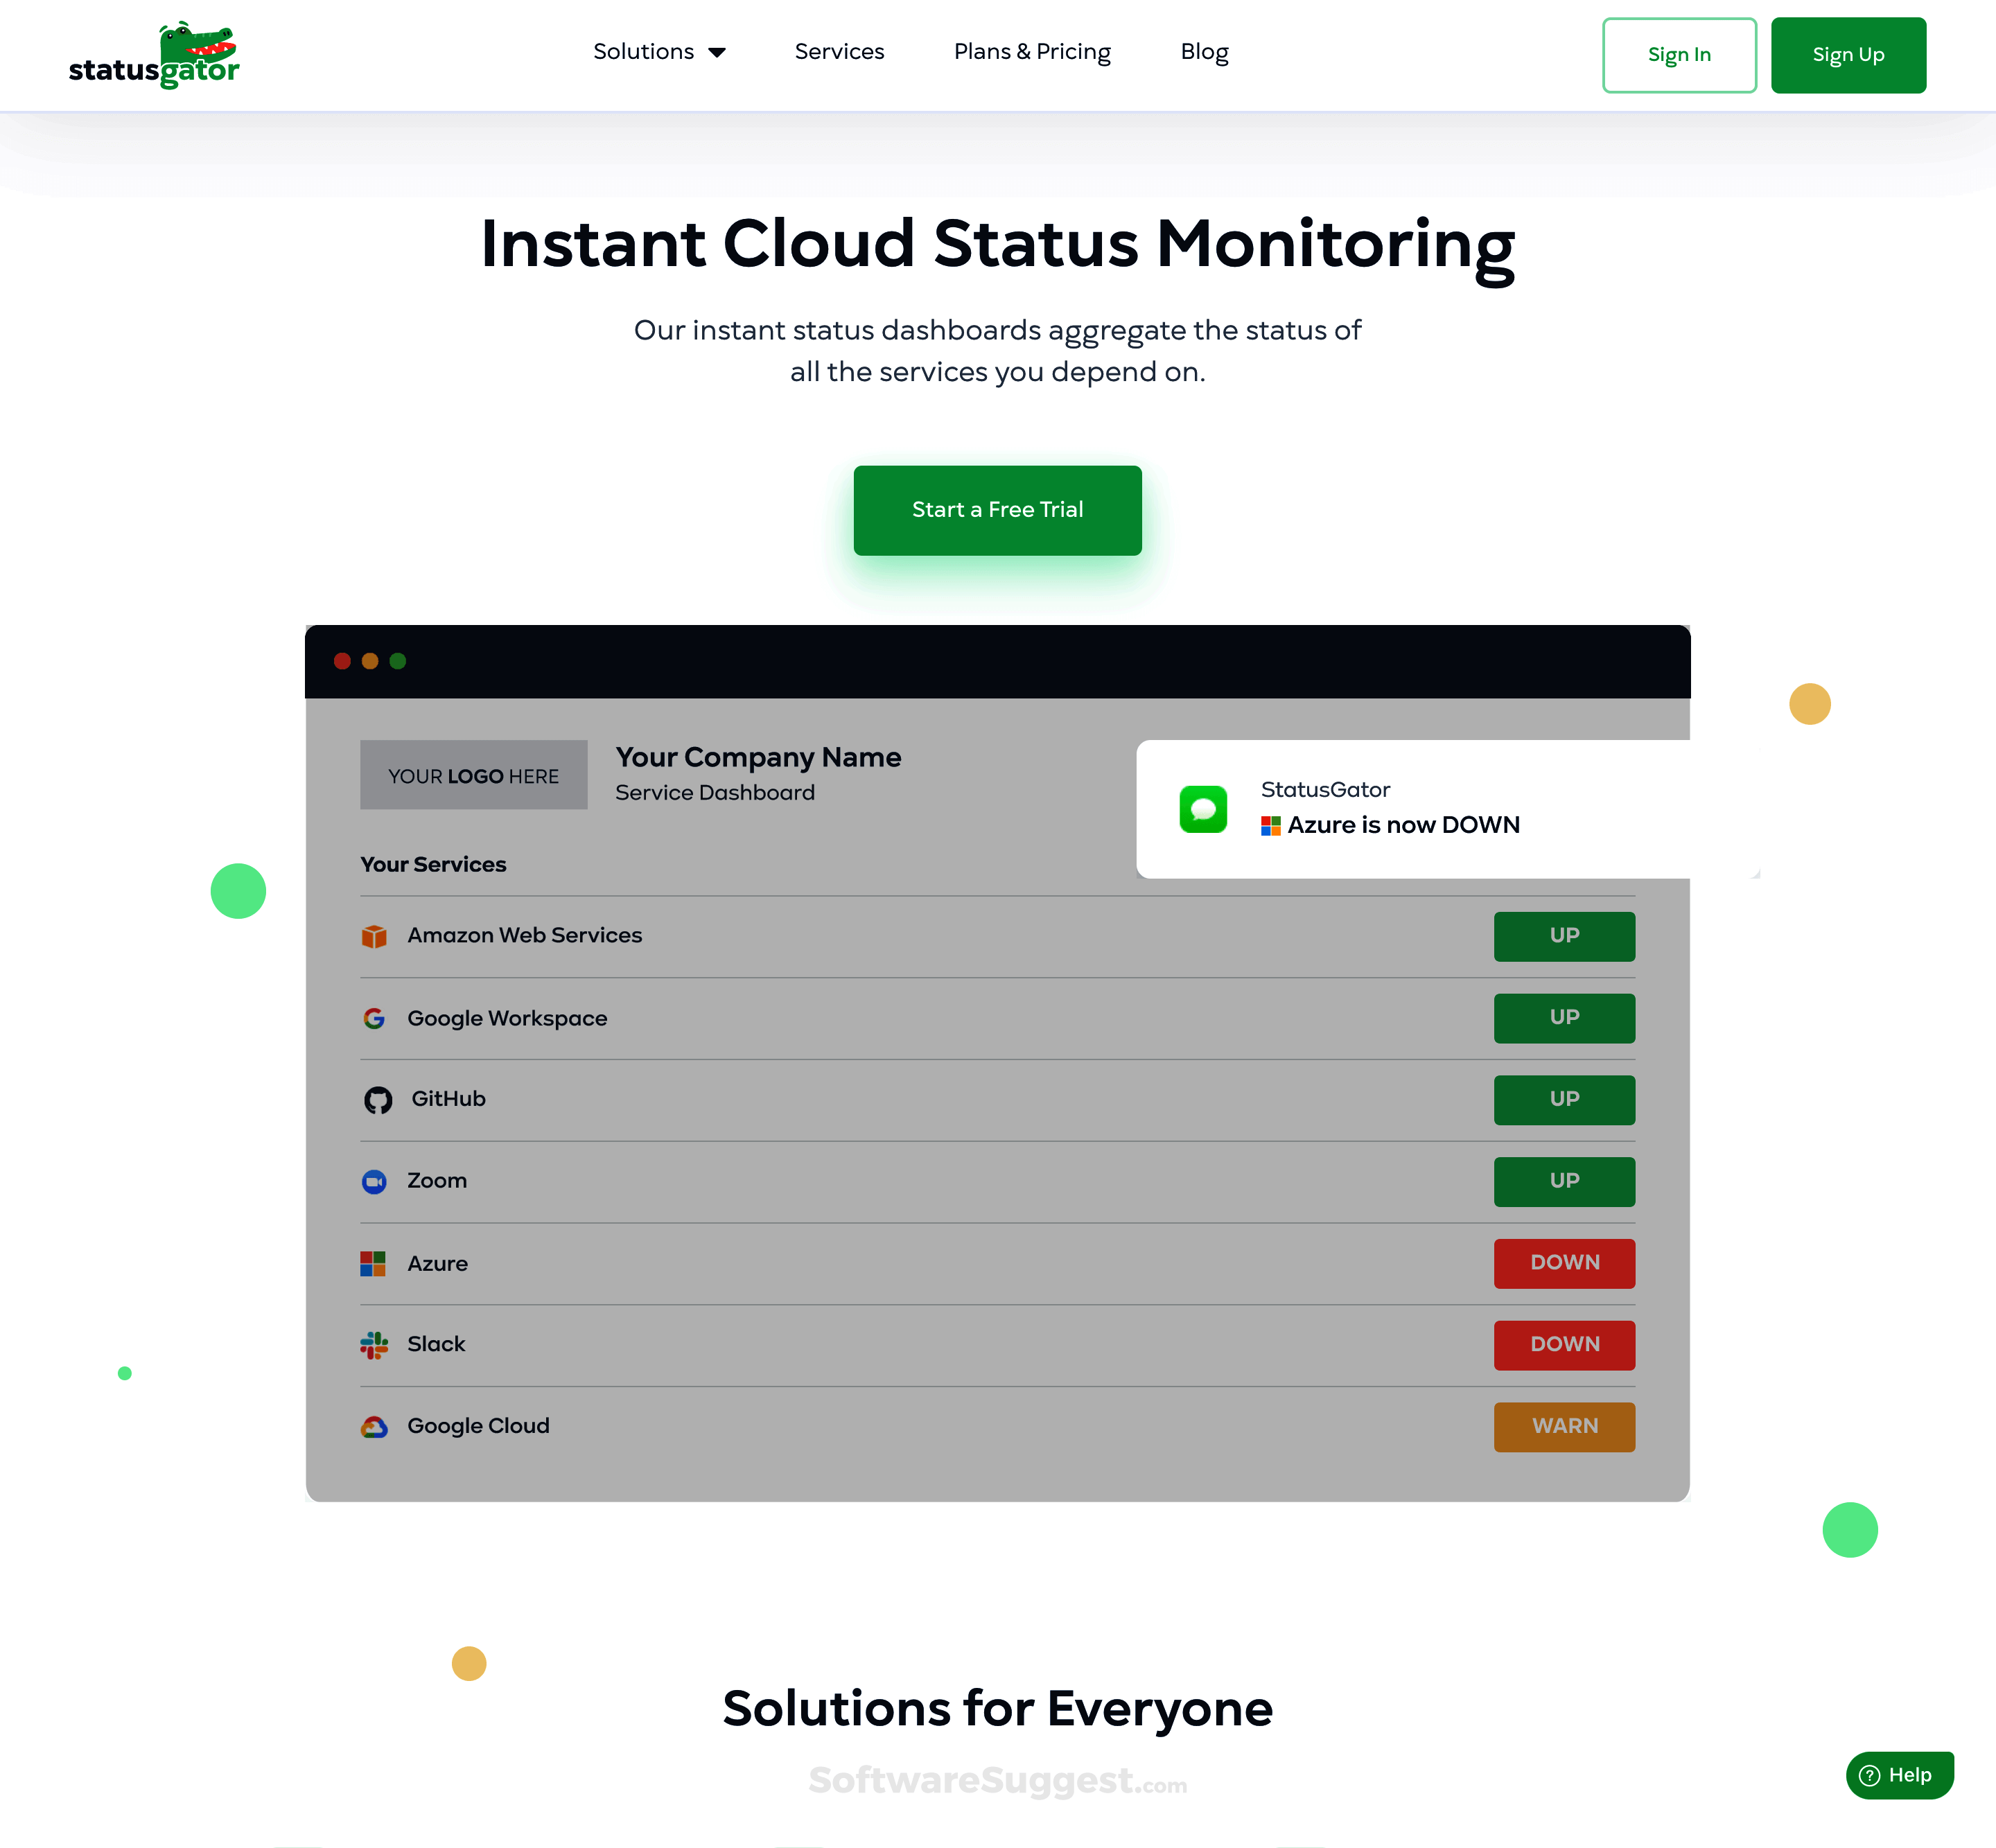The height and width of the screenshot is (1848, 1996).
Task: Click the Slack icon in the services list
Action: tap(374, 1345)
